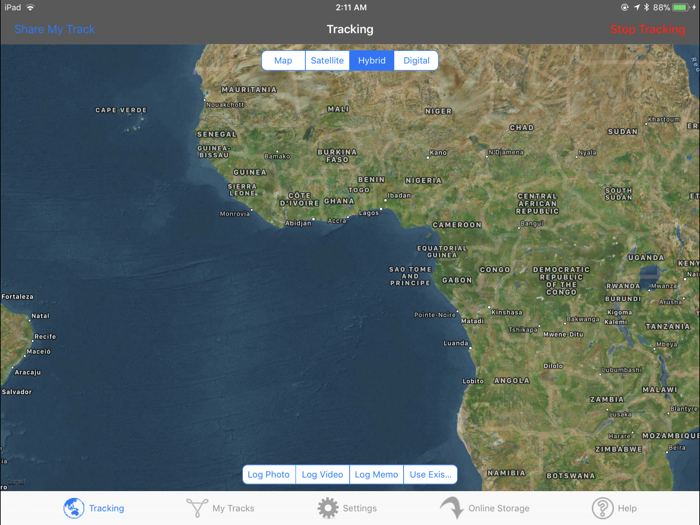The image size is (700, 525).
Task: Click the Use Exis... button
Action: point(430,475)
